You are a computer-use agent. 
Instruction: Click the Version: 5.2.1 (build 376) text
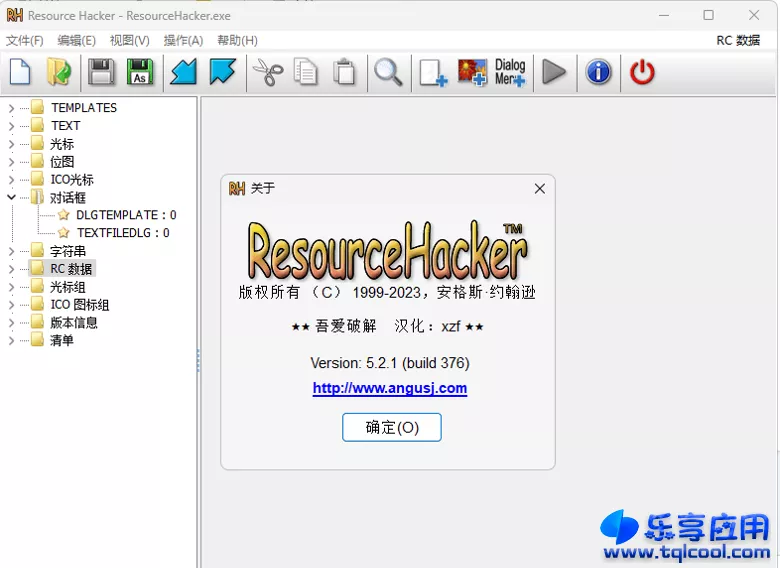pyautogui.click(x=390, y=363)
